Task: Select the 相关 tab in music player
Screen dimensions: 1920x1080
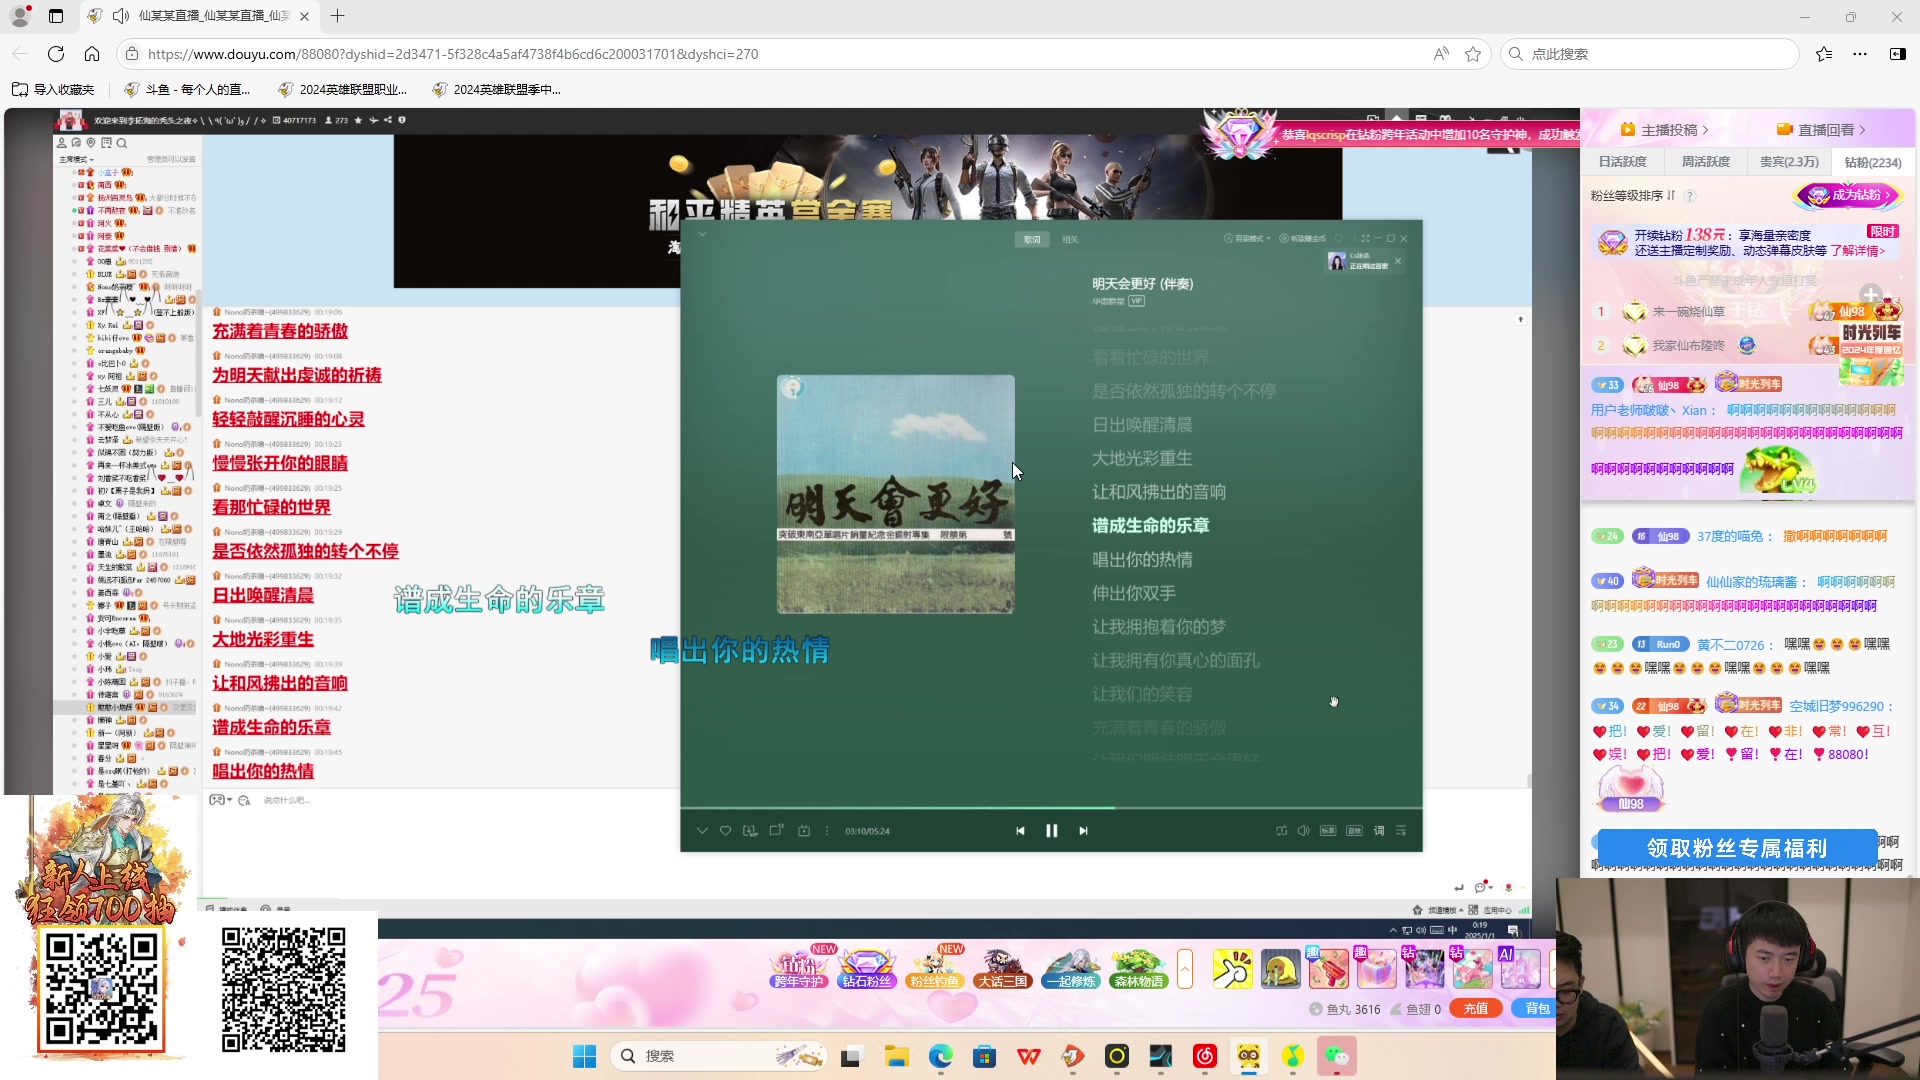Action: (1070, 239)
